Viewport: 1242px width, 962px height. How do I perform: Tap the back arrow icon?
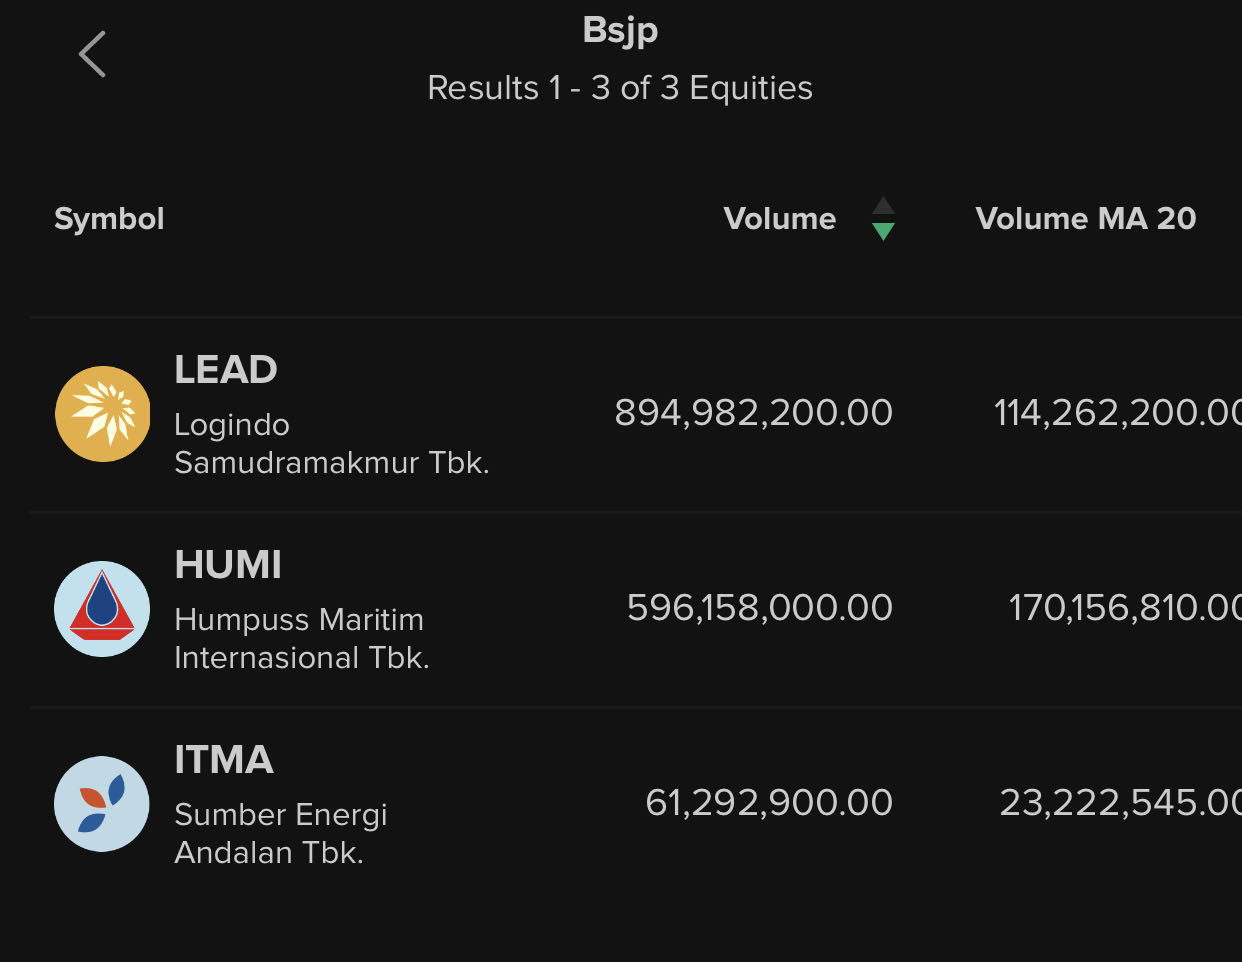click(92, 54)
